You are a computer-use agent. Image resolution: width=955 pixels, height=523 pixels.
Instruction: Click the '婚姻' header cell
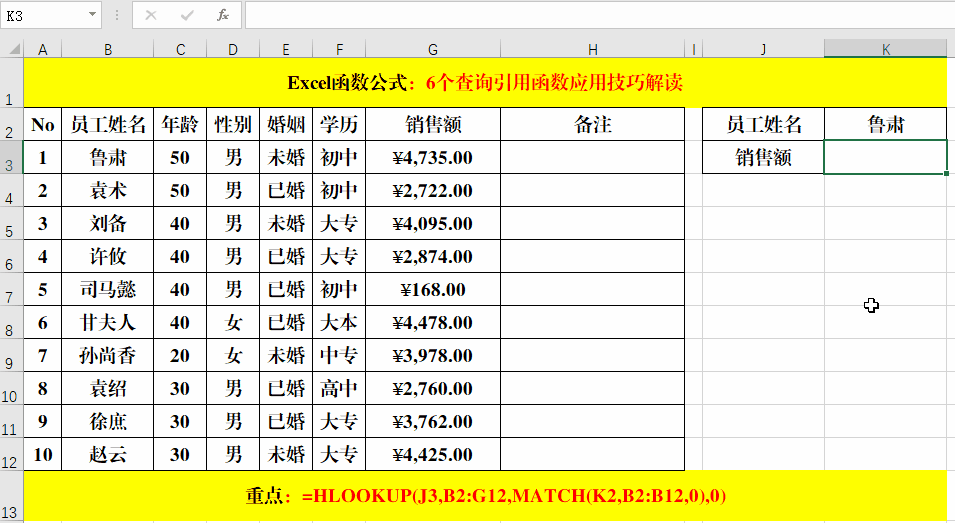pos(286,125)
